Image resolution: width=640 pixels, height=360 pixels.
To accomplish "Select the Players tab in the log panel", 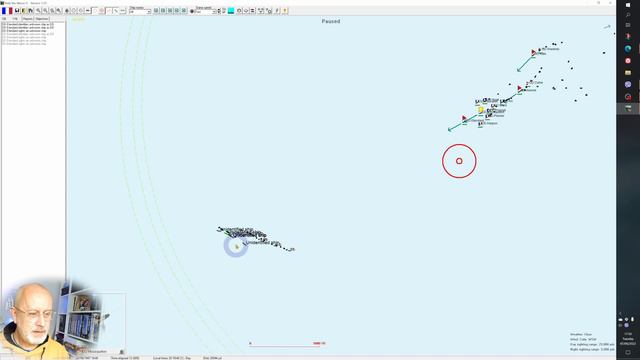I will (27, 19).
